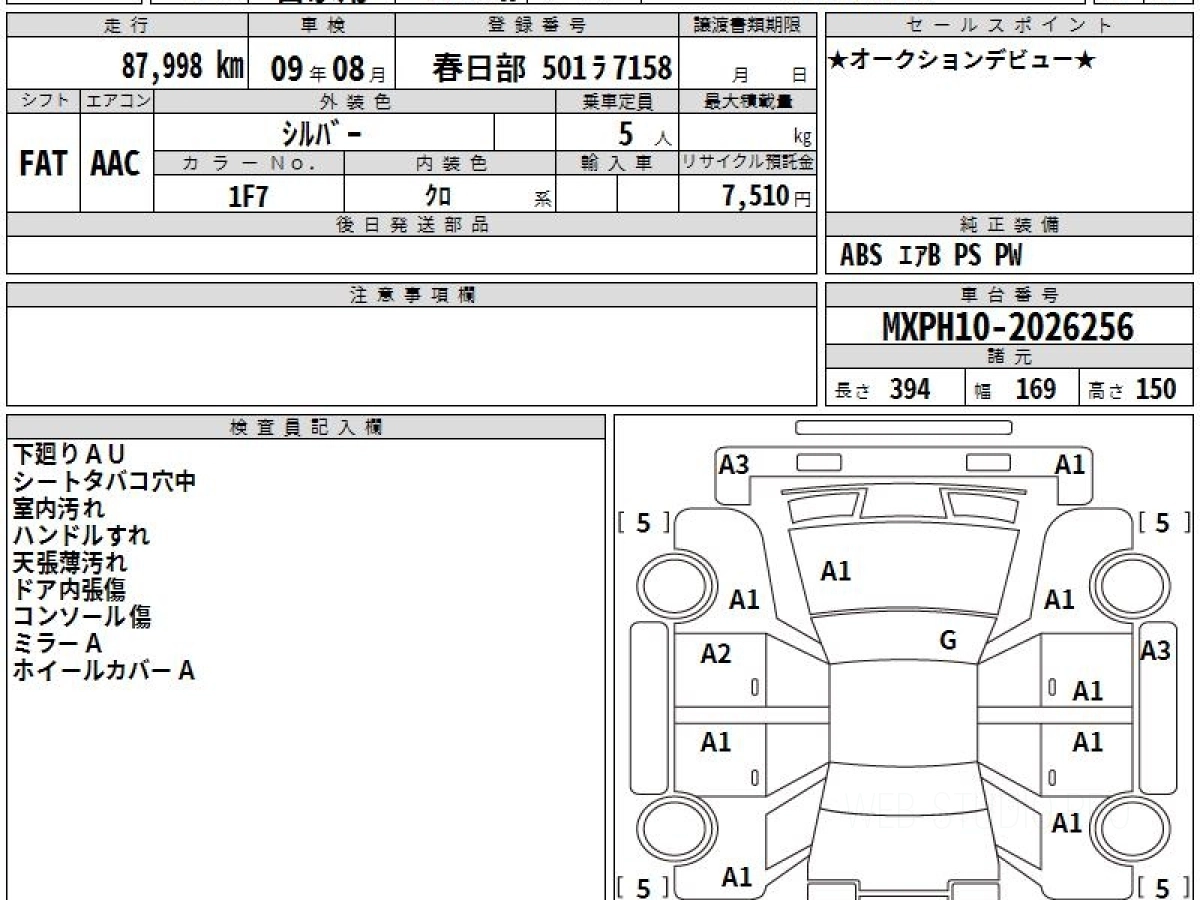Click the license plate outline above the bumper

click(903, 428)
